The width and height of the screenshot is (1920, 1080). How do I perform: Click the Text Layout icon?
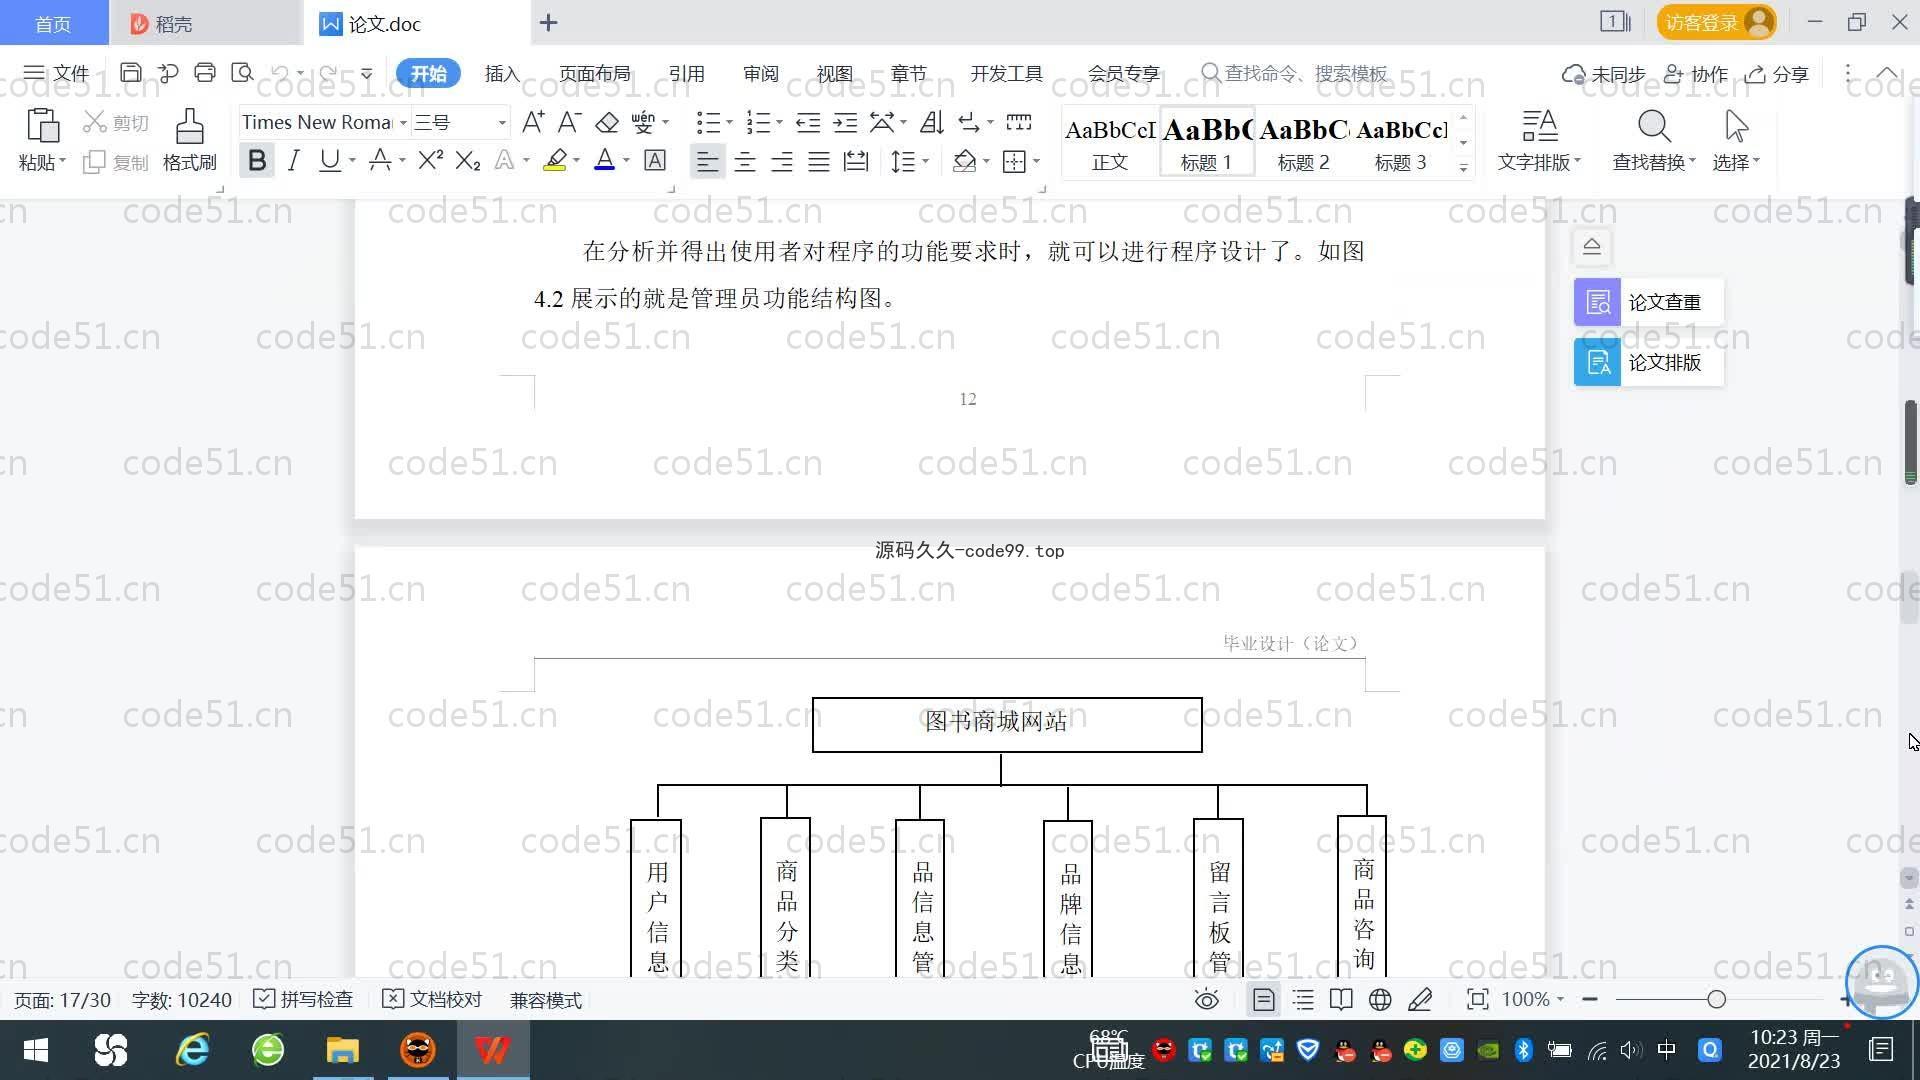[1540, 127]
